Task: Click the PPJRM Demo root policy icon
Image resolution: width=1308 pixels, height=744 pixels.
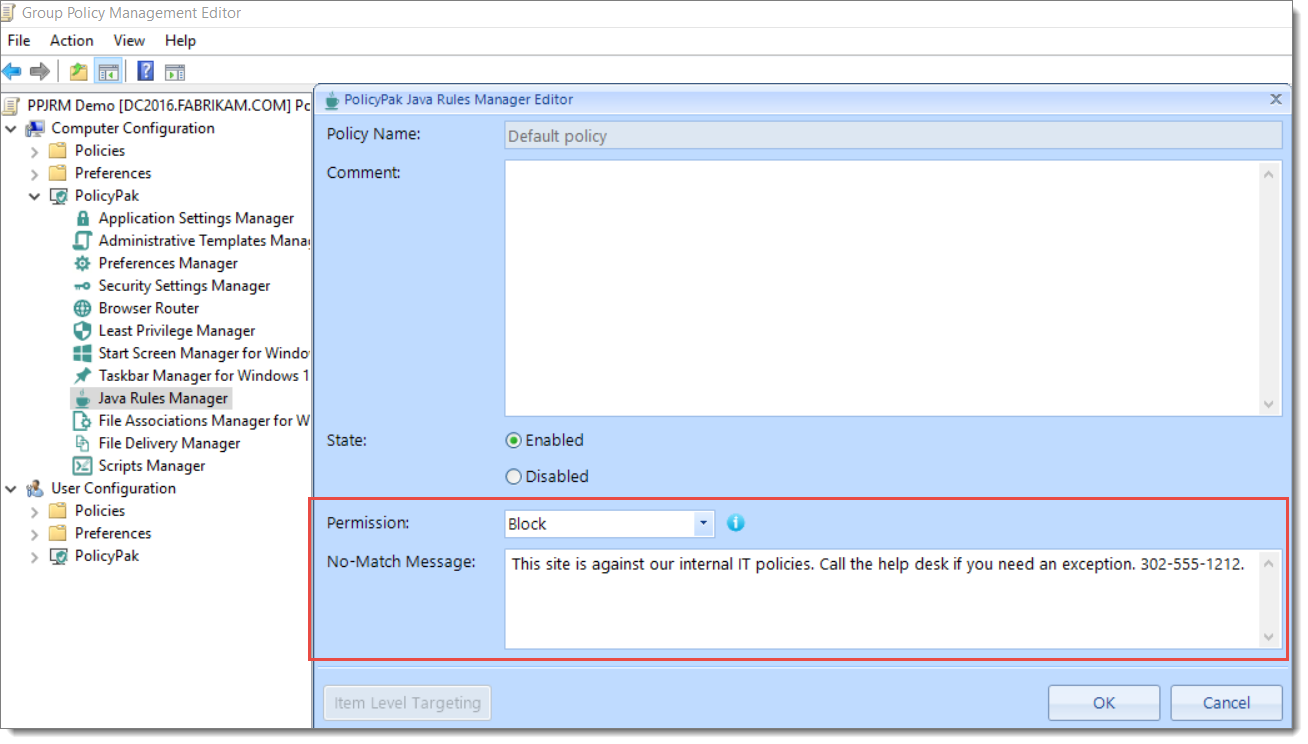Action: coord(12,105)
